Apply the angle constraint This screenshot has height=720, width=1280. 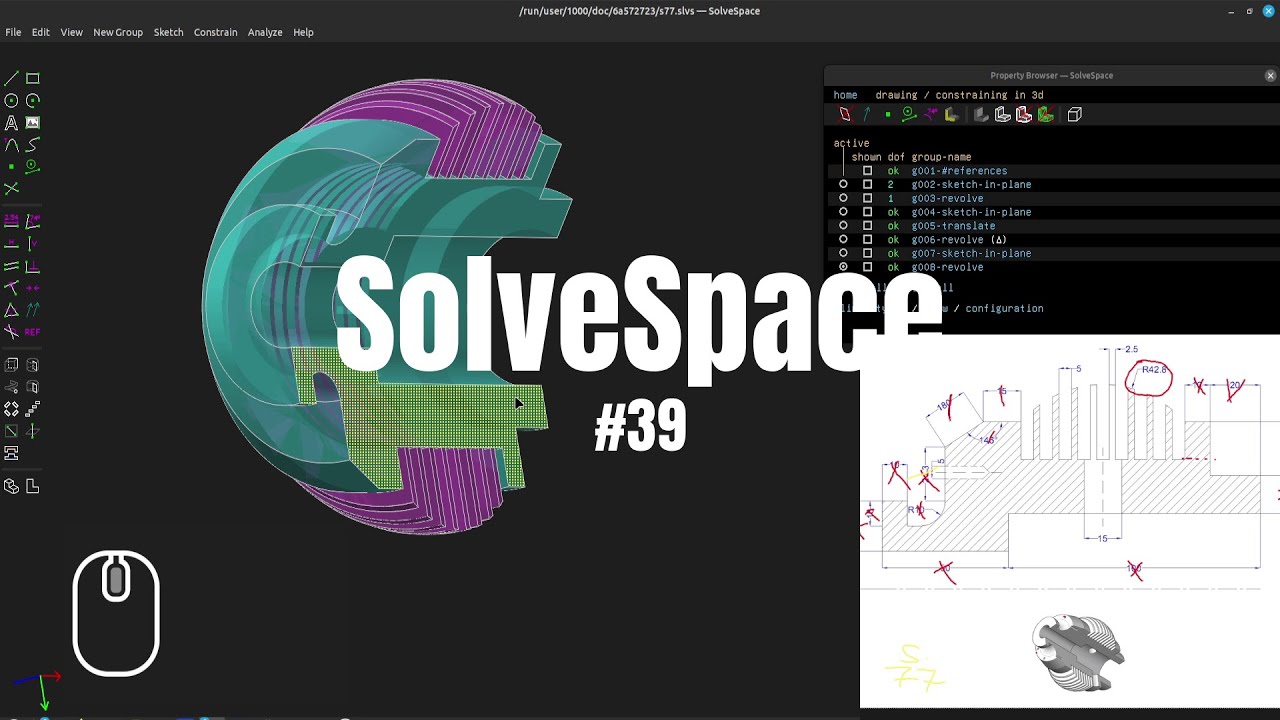(x=33, y=220)
